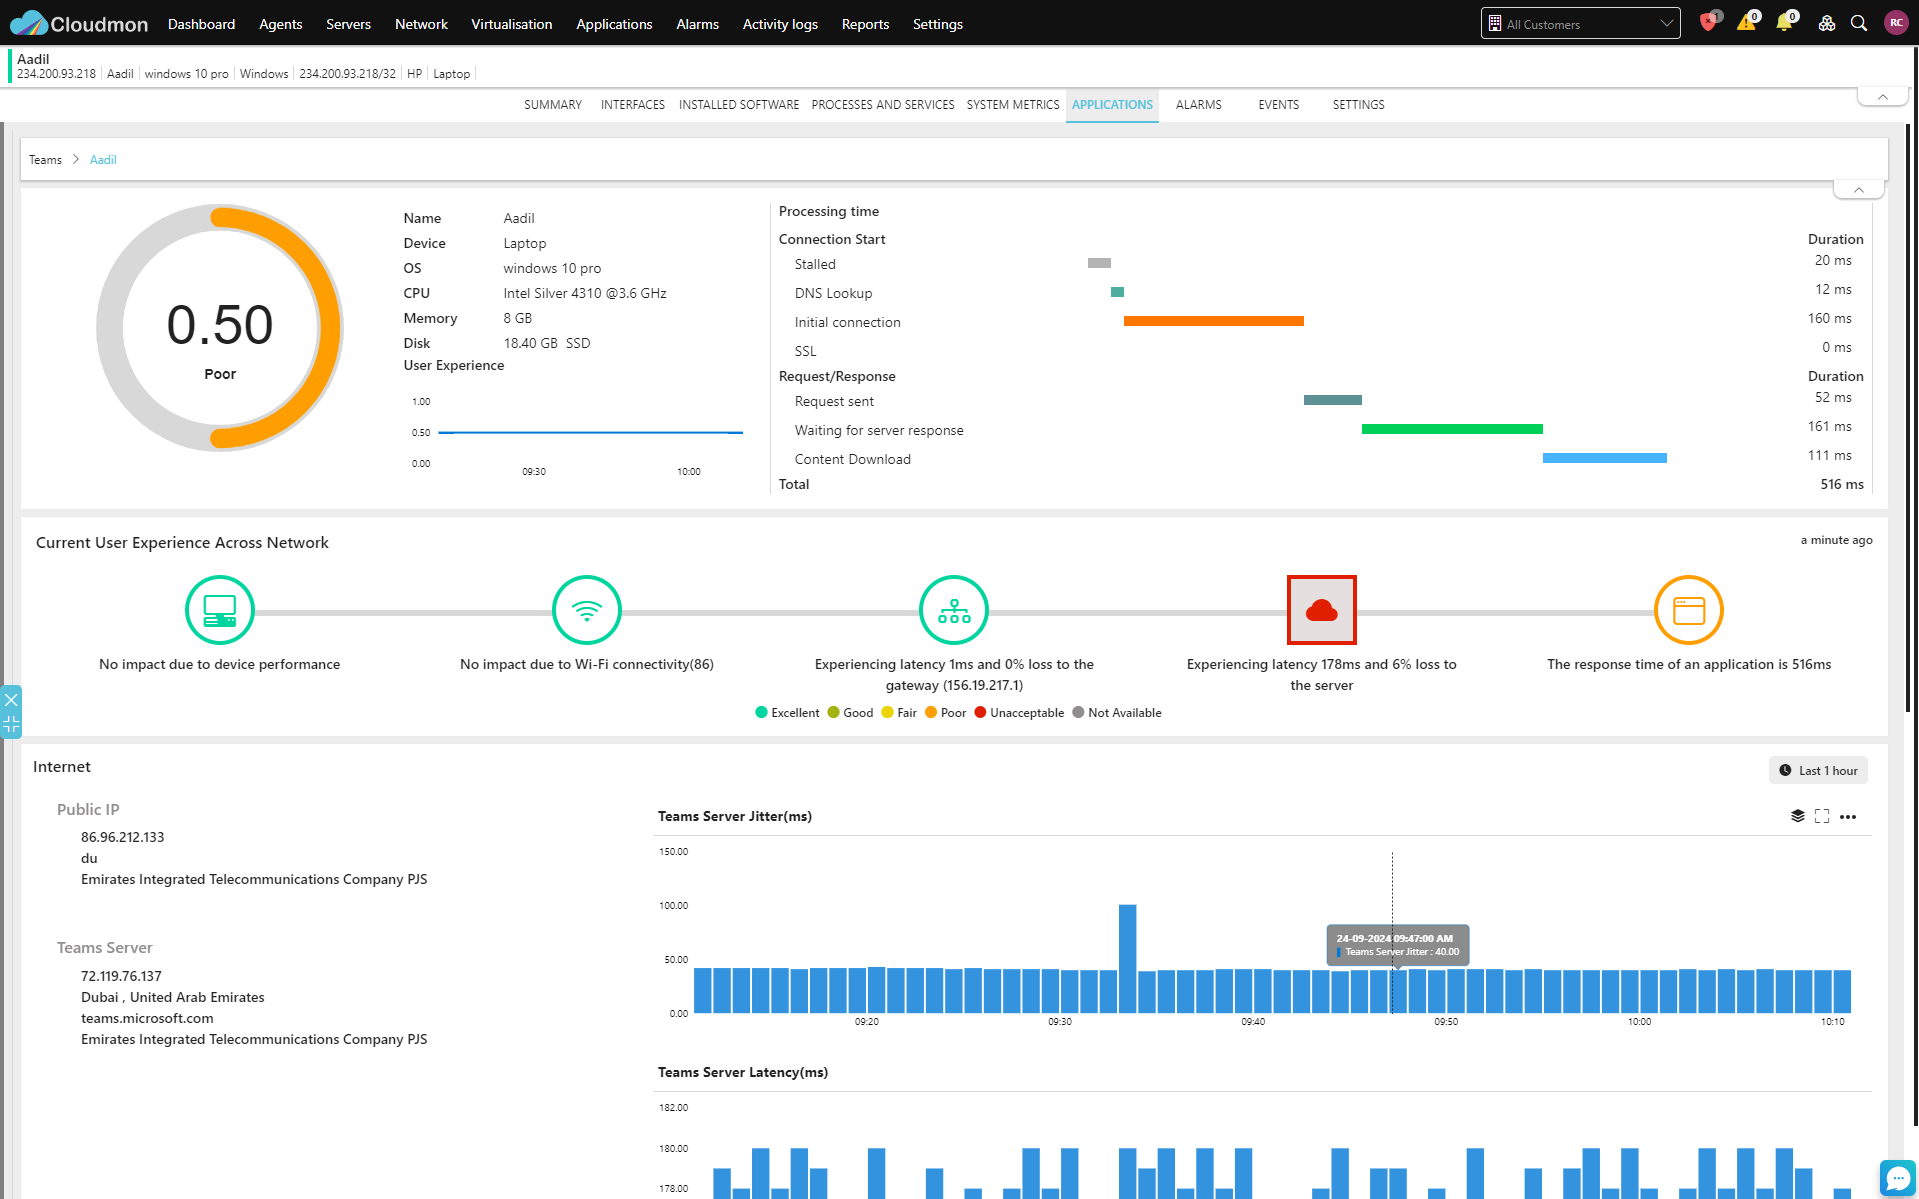Open the Last 1 hour time range selector
This screenshot has height=1199, width=1919.
1818,770
